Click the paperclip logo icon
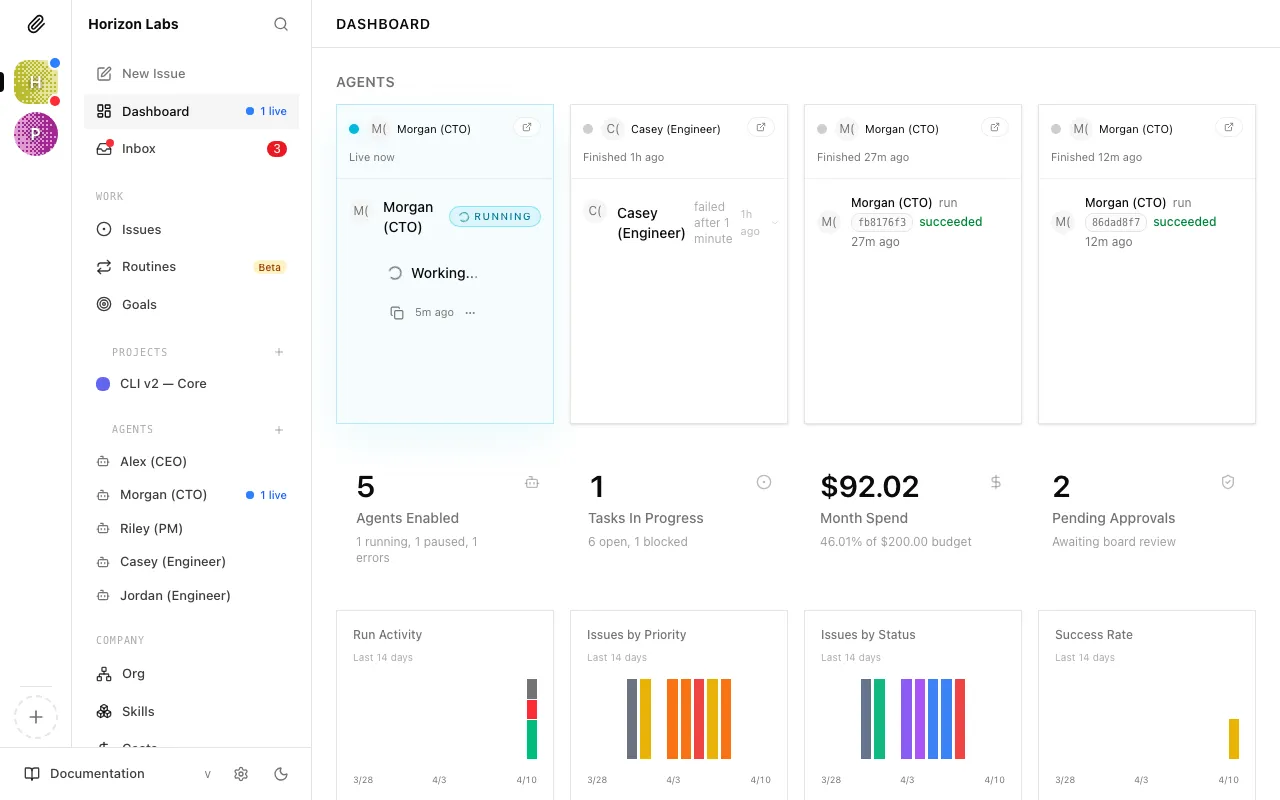The width and height of the screenshot is (1280, 800). coord(36,24)
